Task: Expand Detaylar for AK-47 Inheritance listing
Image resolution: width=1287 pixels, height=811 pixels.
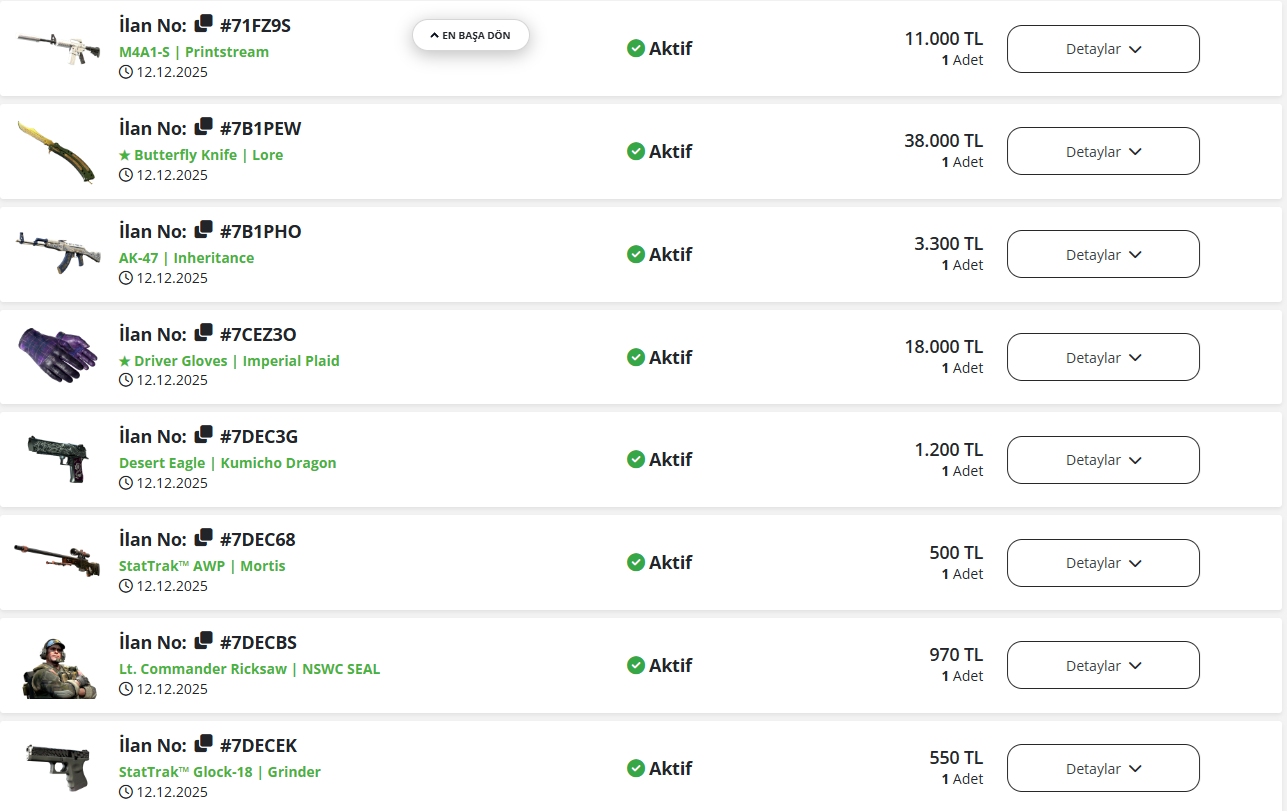Action: 1103,254
